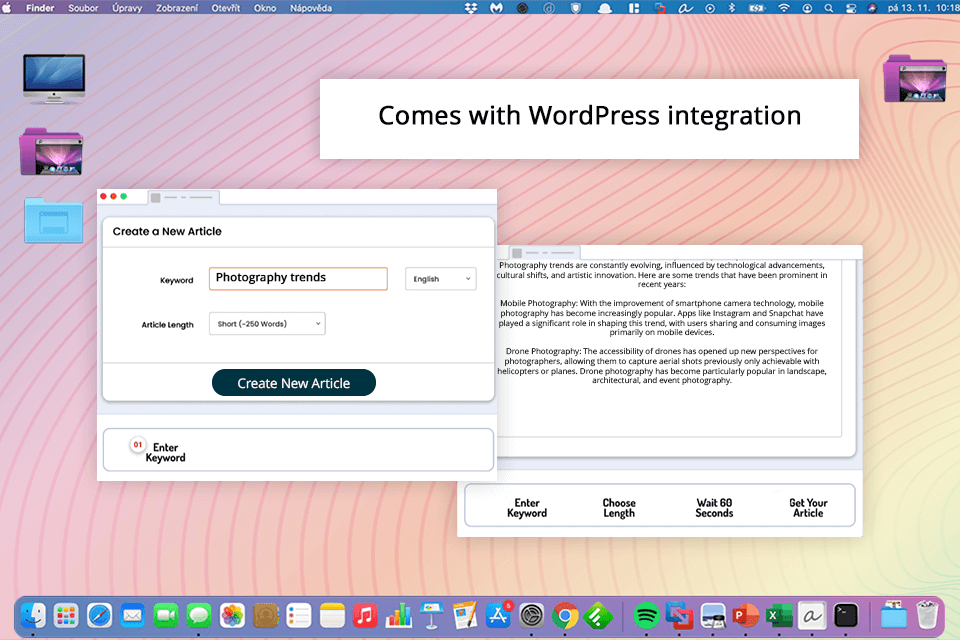Open Wi-Fi menu in menu bar
The width and height of the screenshot is (960, 640).
coord(784,8)
